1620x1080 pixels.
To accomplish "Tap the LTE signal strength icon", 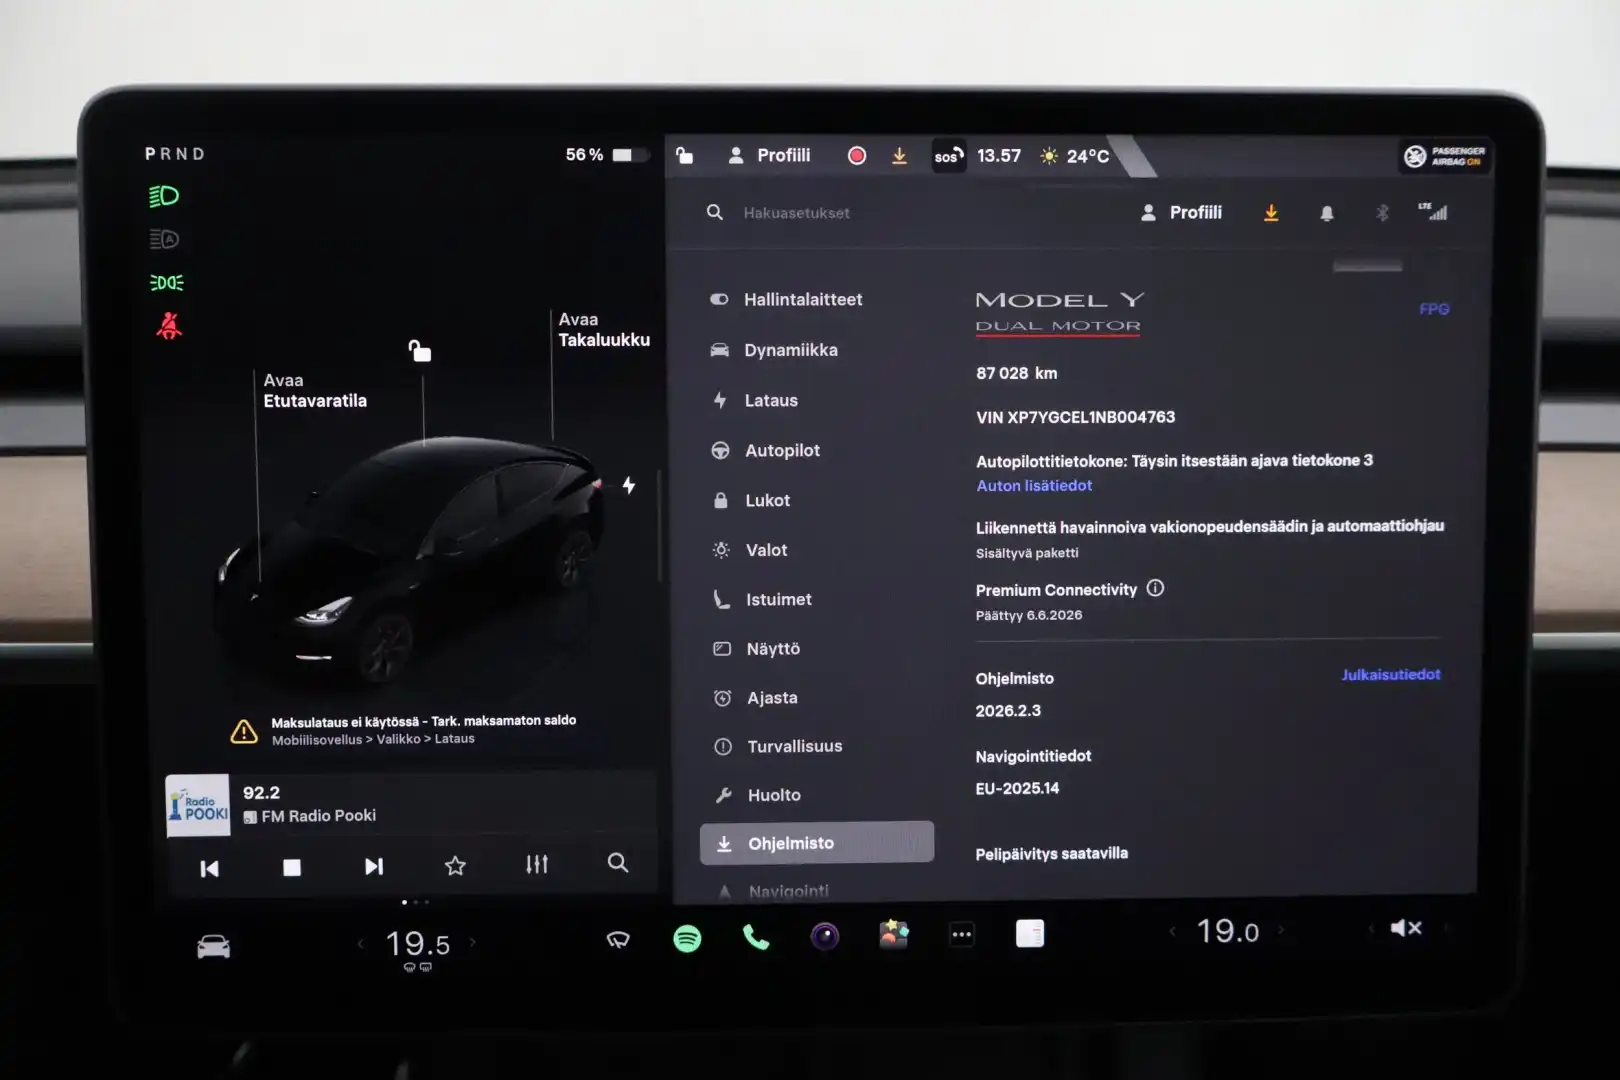I will point(1433,211).
